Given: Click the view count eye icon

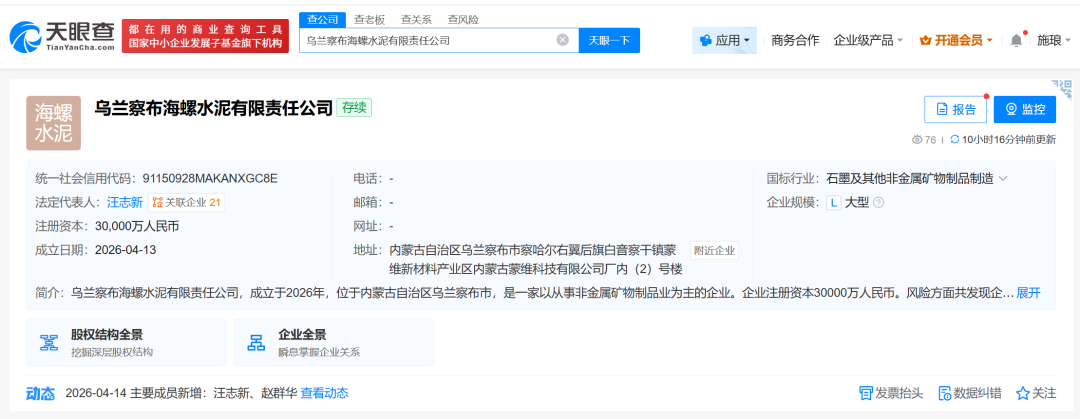Looking at the screenshot, I should point(917,139).
